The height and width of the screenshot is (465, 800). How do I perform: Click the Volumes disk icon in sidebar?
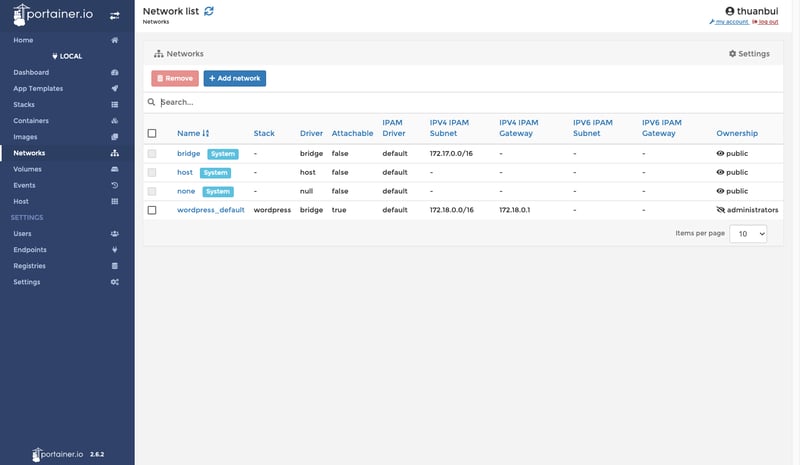point(115,169)
